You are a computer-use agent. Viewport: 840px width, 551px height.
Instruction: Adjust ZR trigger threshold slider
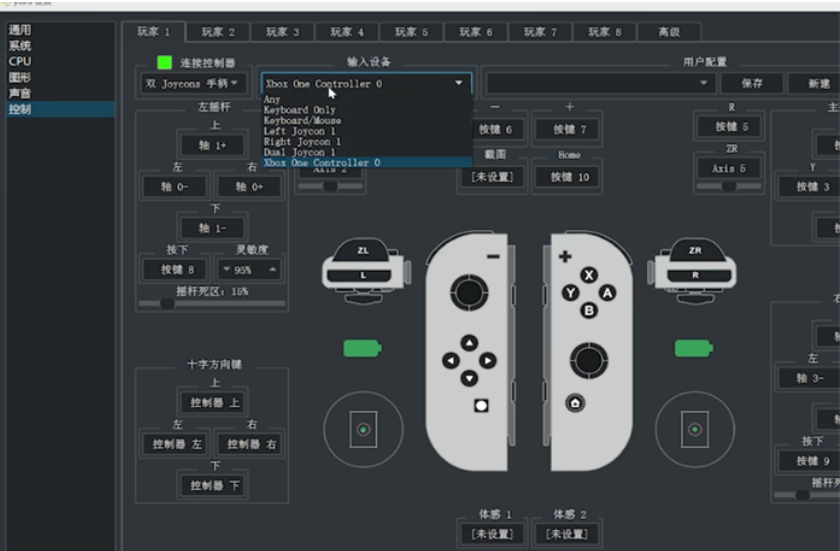tap(729, 186)
